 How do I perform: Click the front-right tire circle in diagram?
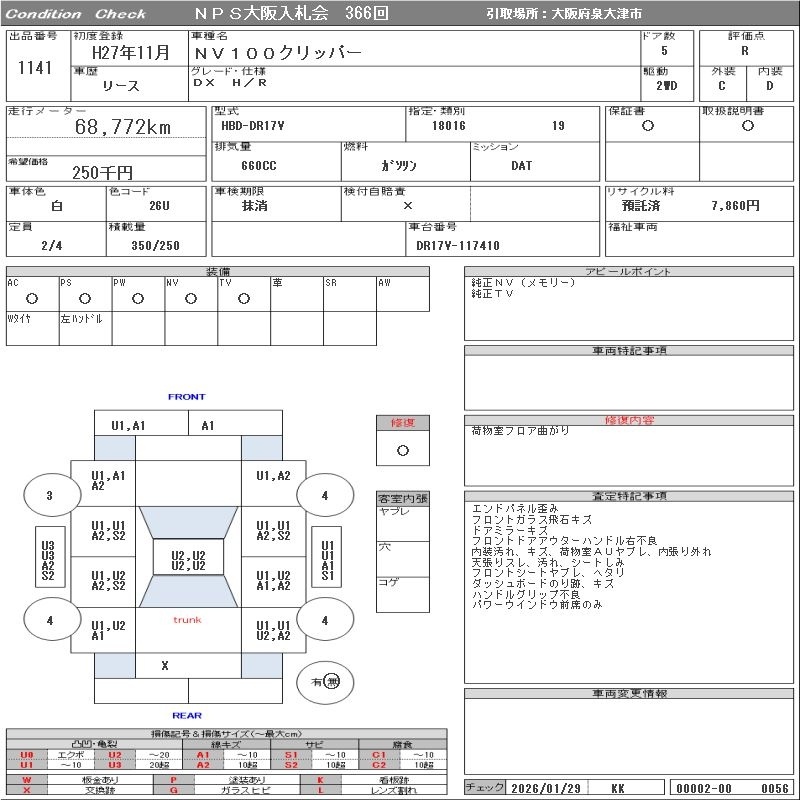(x=325, y=495)
